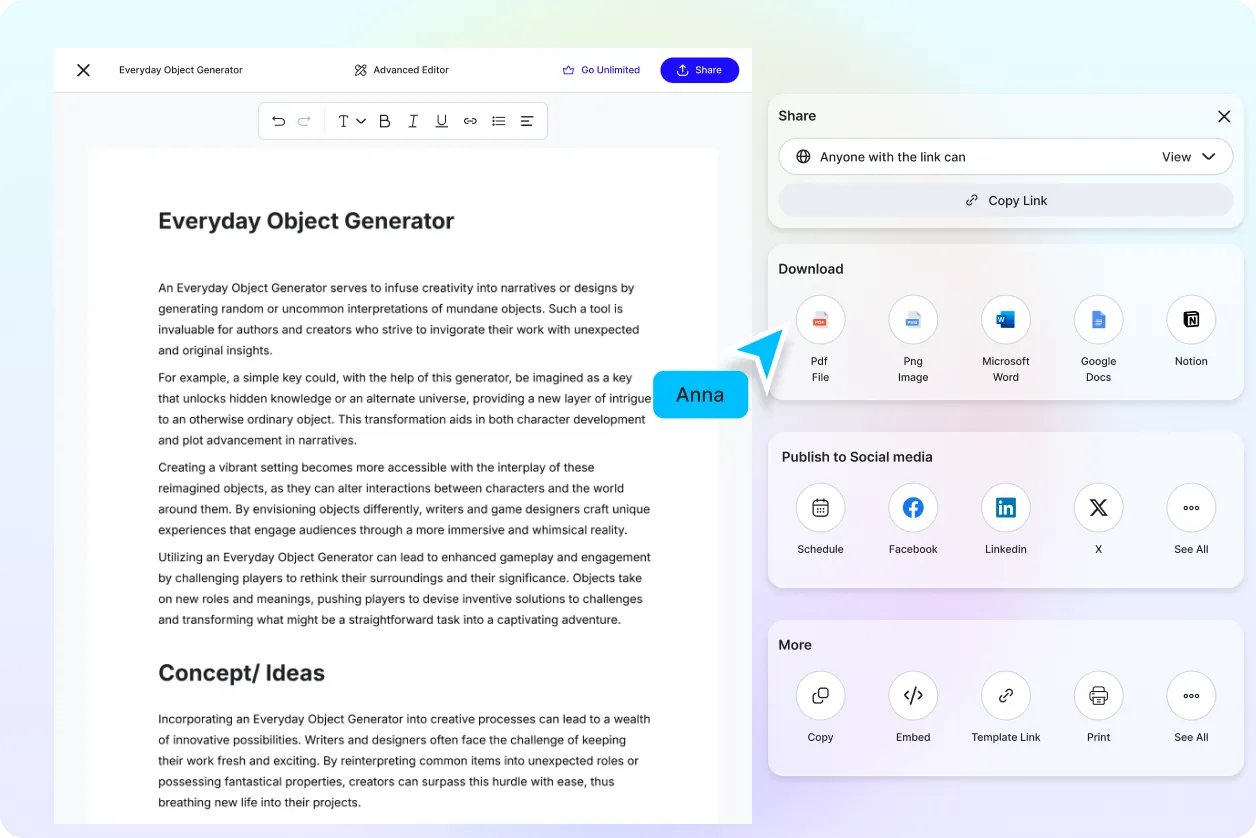Embed the document using the Embed icon
This screenshot has width=1256, height=838.
pos(913,695)
